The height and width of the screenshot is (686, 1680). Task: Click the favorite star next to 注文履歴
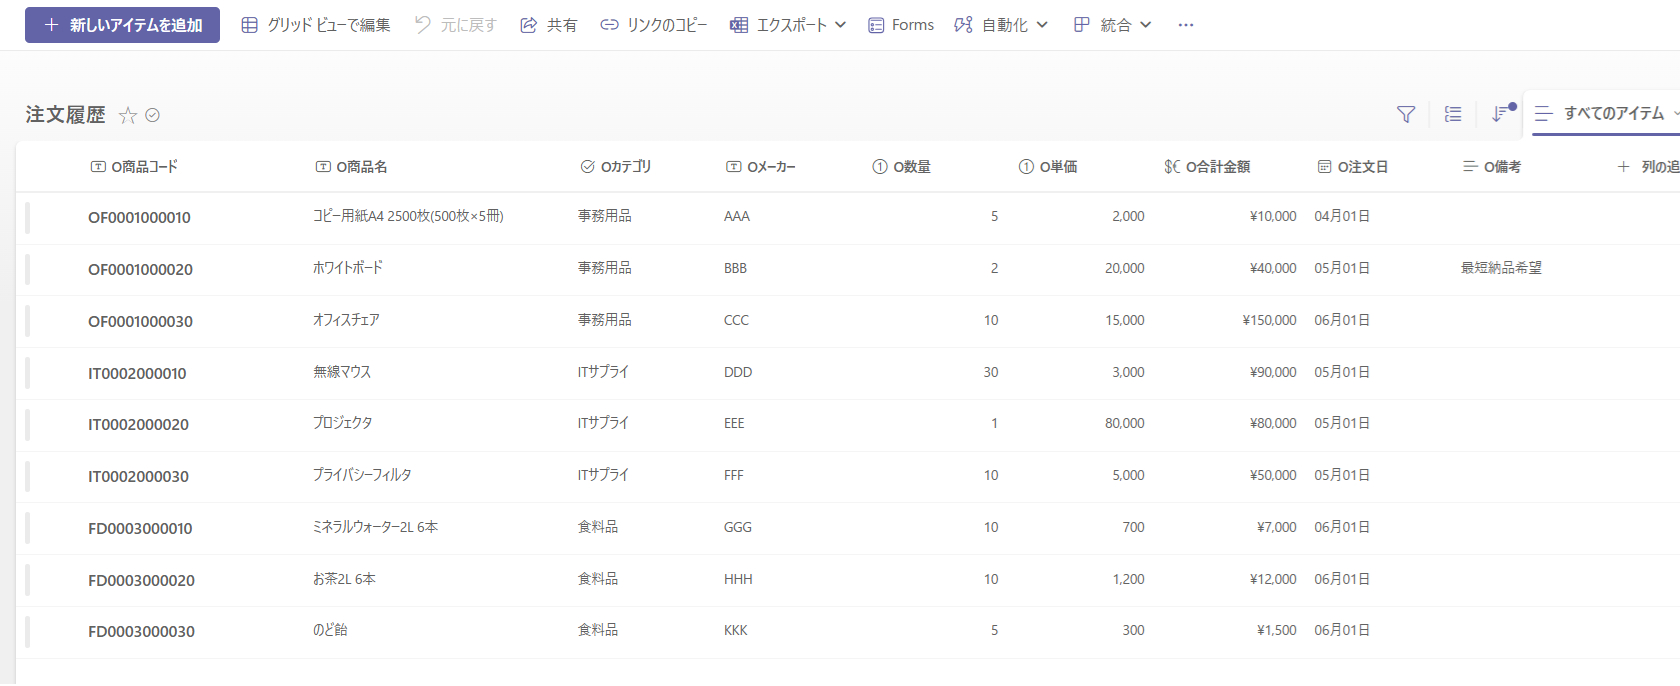click(x=127, y=115)
